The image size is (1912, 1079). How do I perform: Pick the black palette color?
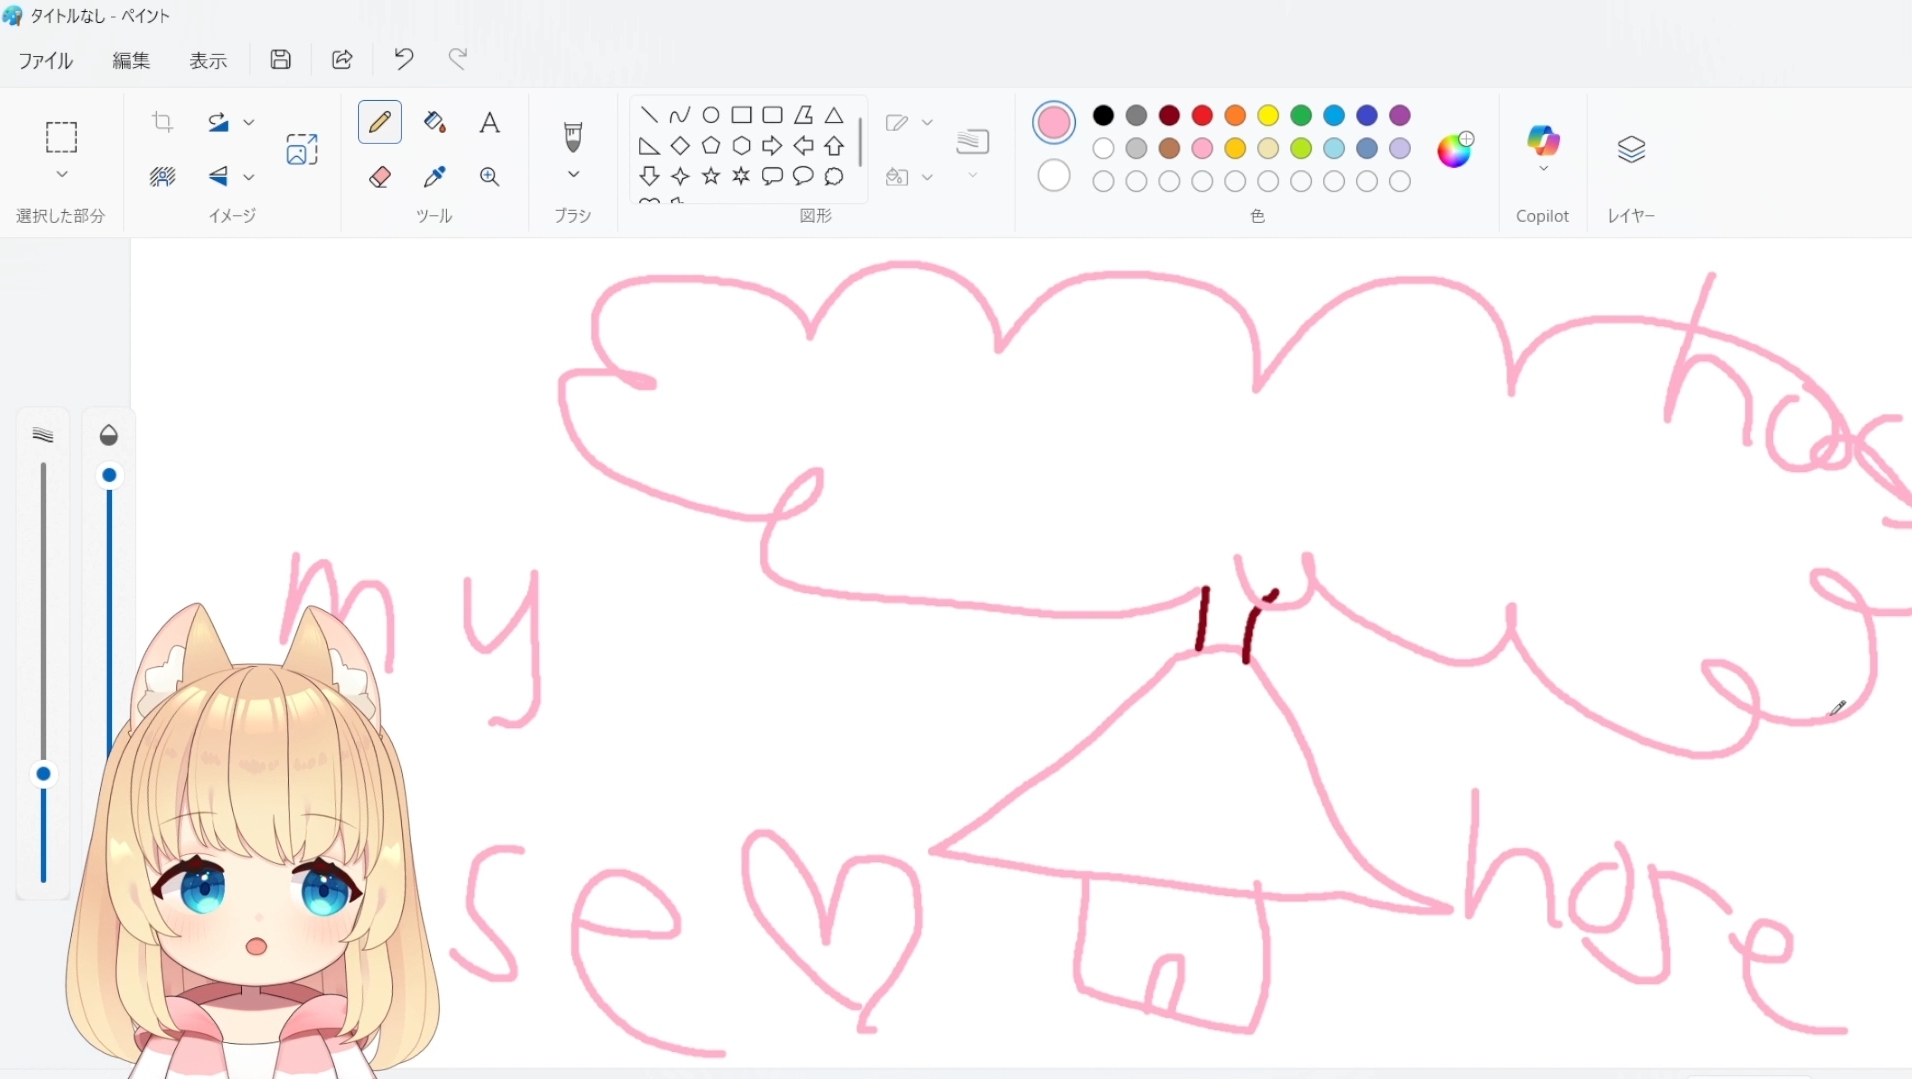click(x=1103, y=115)
